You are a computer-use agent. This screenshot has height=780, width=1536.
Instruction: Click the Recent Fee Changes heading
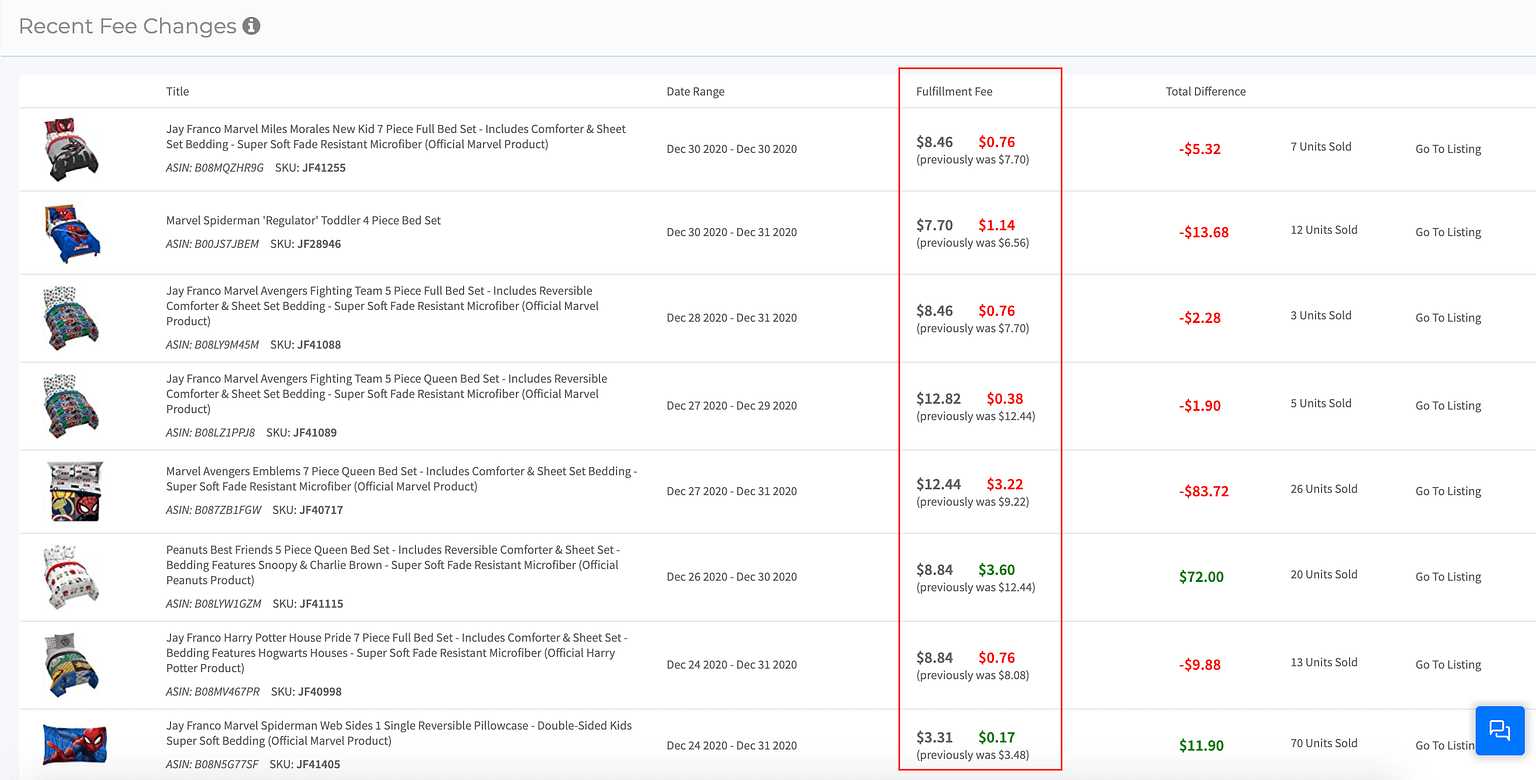[128, 26]
